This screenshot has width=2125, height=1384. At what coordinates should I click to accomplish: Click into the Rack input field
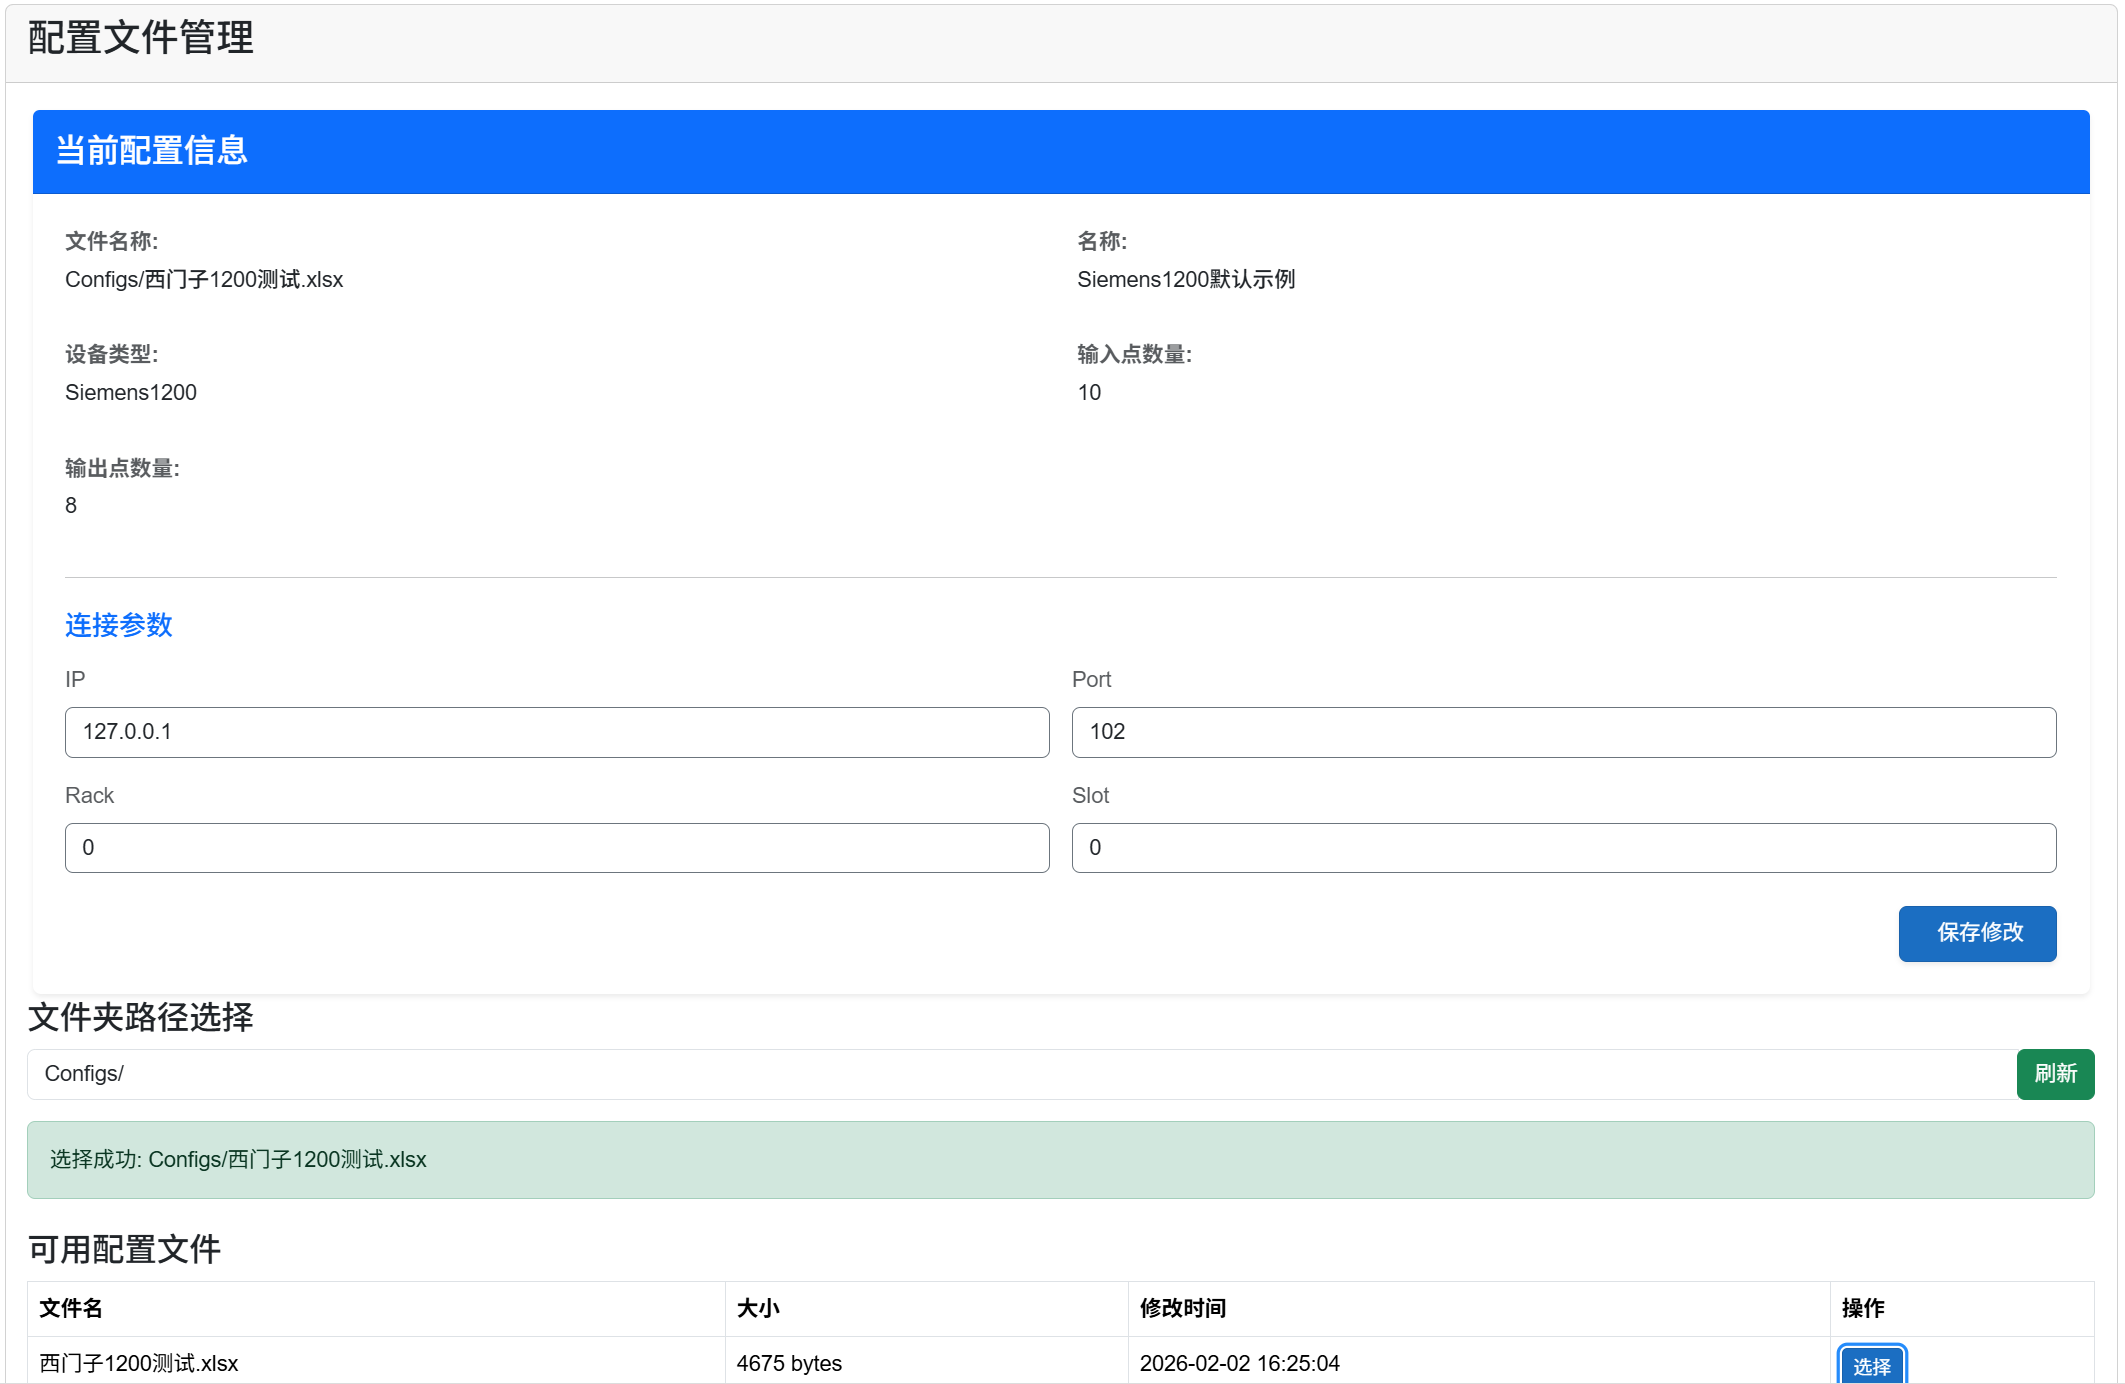coord(556,848)
